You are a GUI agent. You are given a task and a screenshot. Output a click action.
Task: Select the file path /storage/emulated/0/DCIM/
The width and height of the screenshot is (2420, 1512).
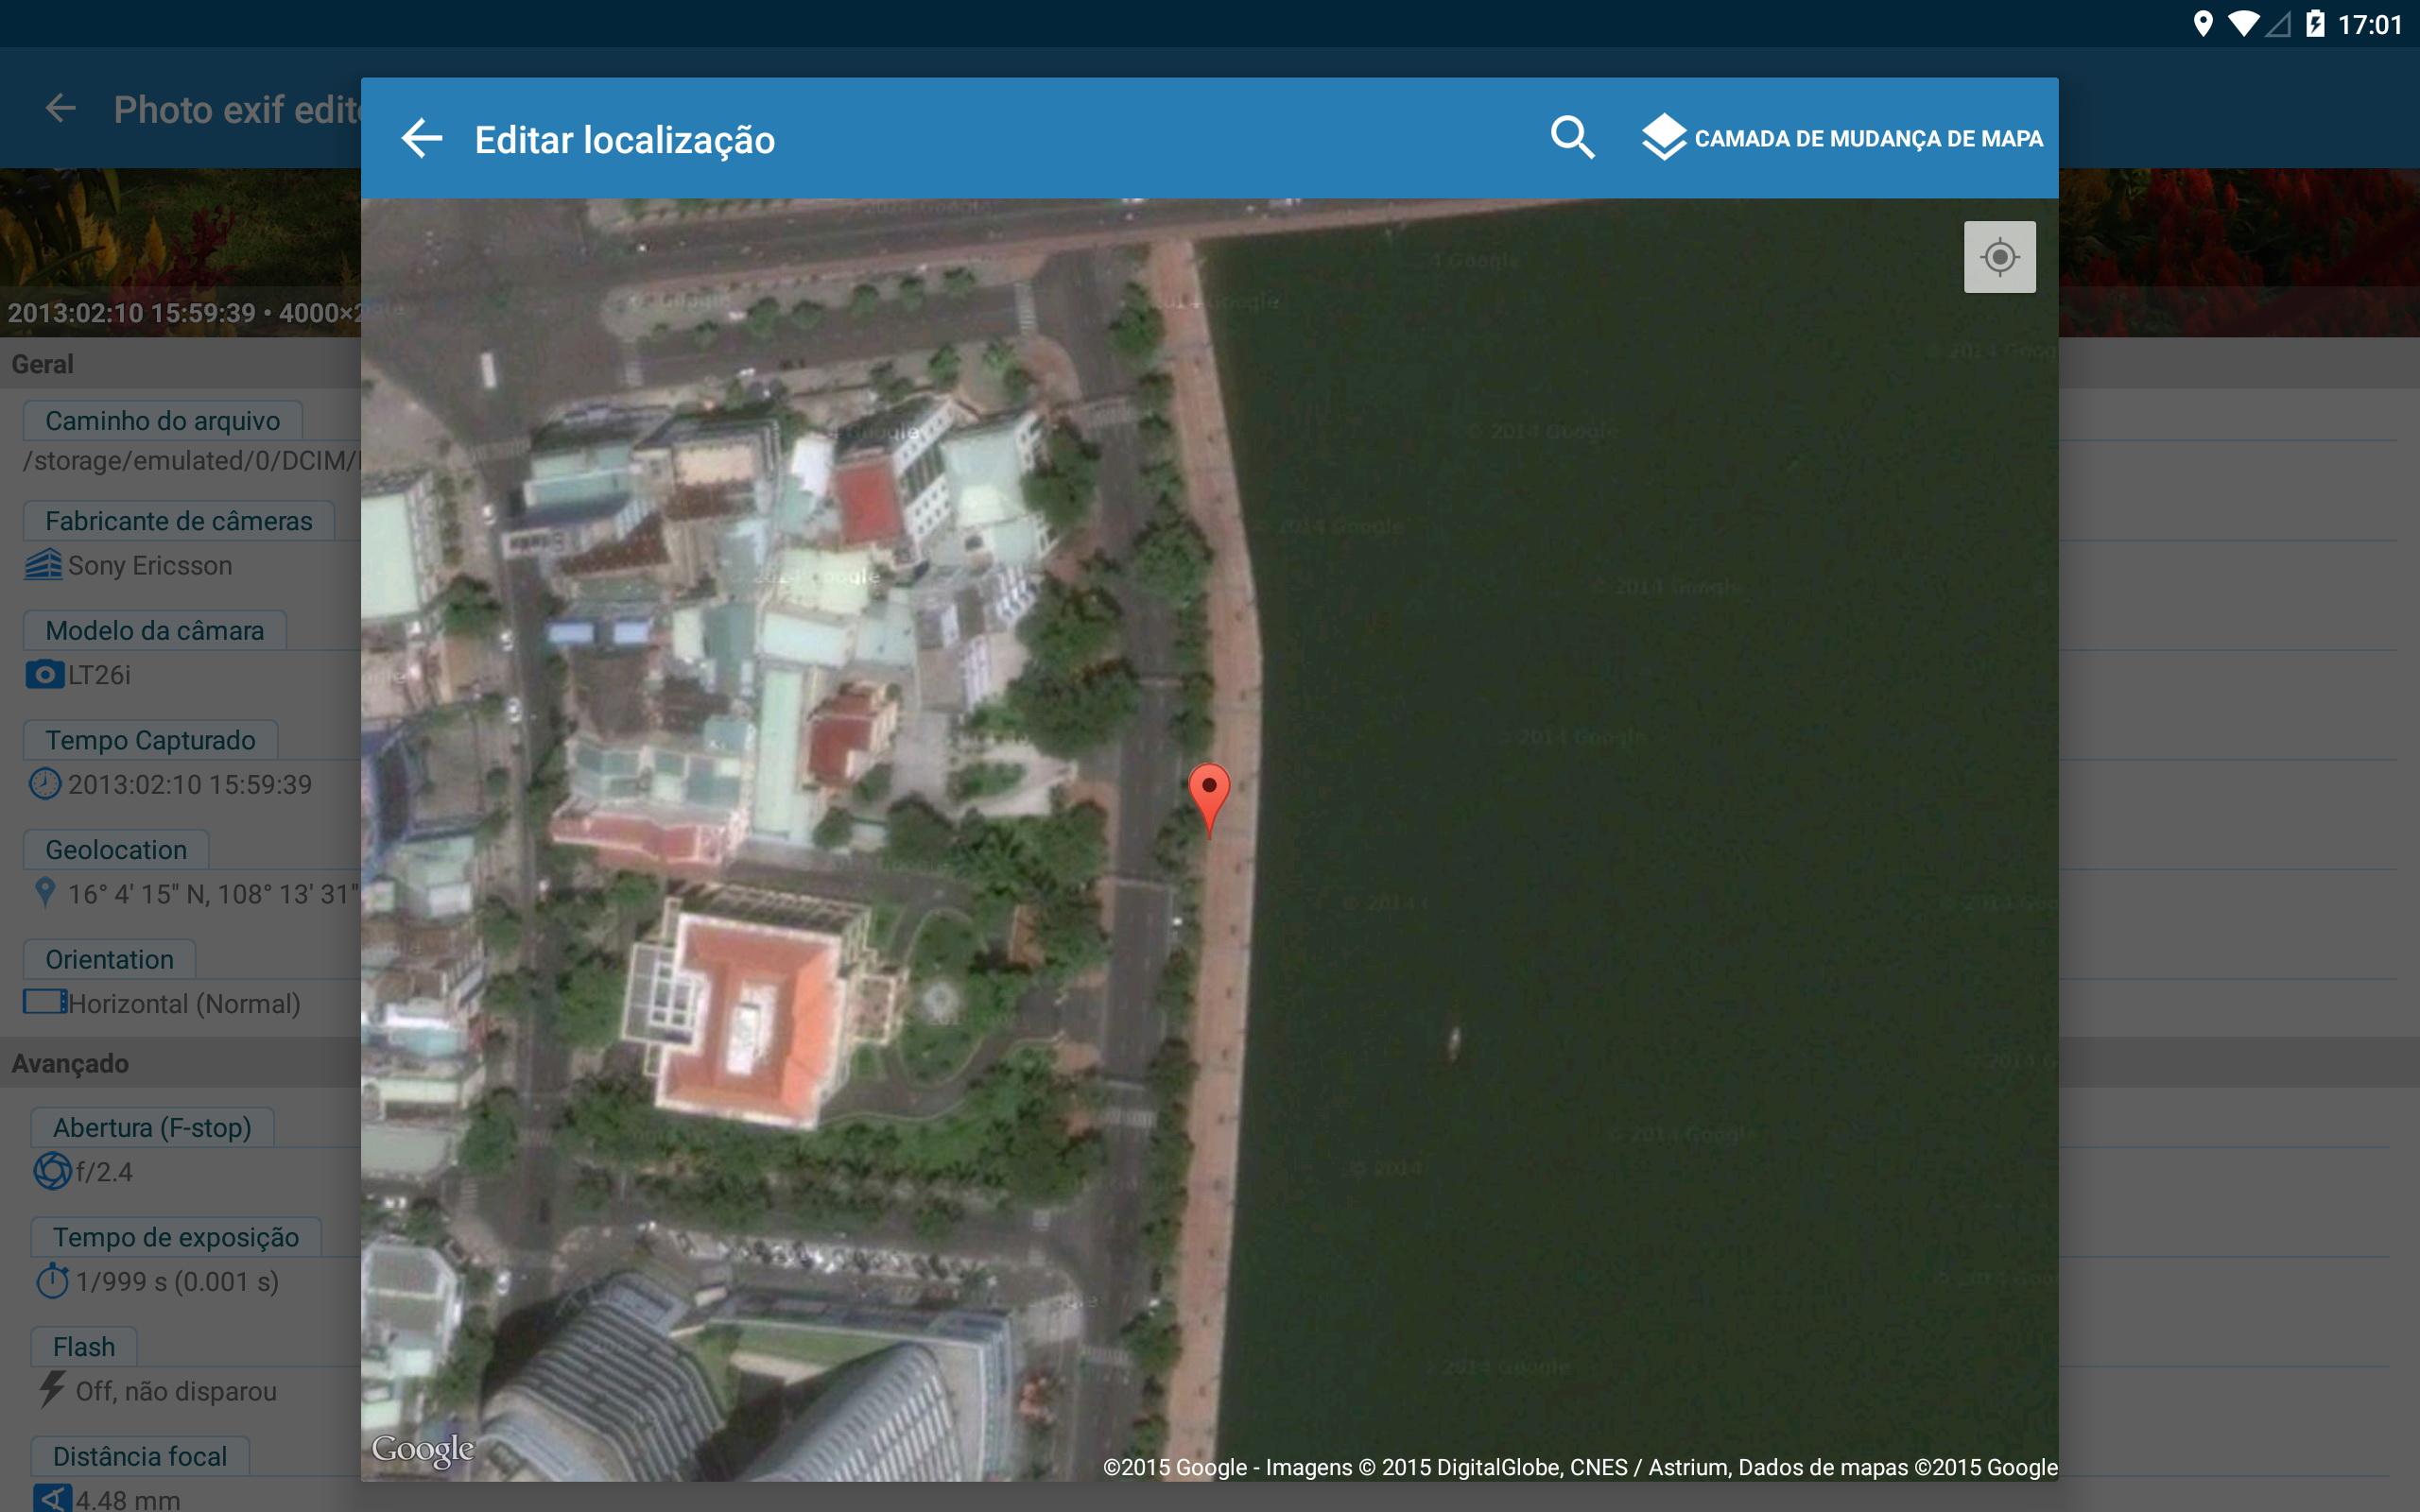[192, 460]
